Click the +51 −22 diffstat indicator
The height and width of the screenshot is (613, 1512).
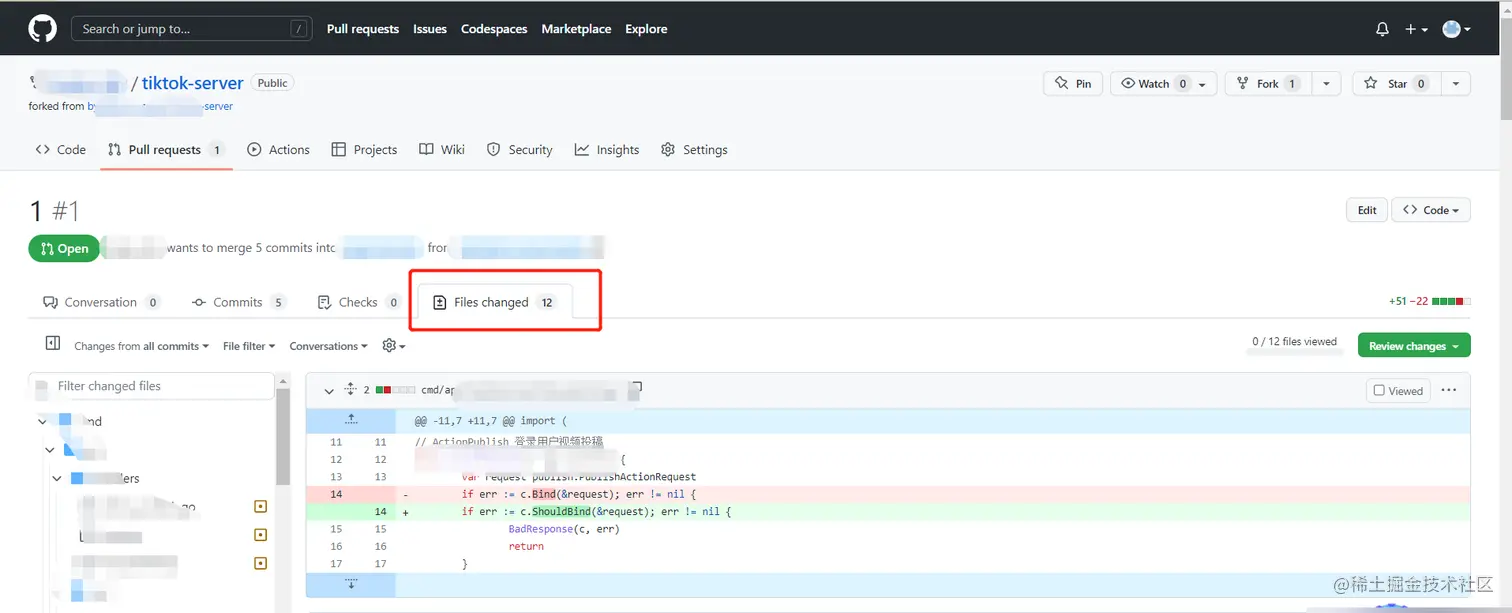[x=1429, y=301]
